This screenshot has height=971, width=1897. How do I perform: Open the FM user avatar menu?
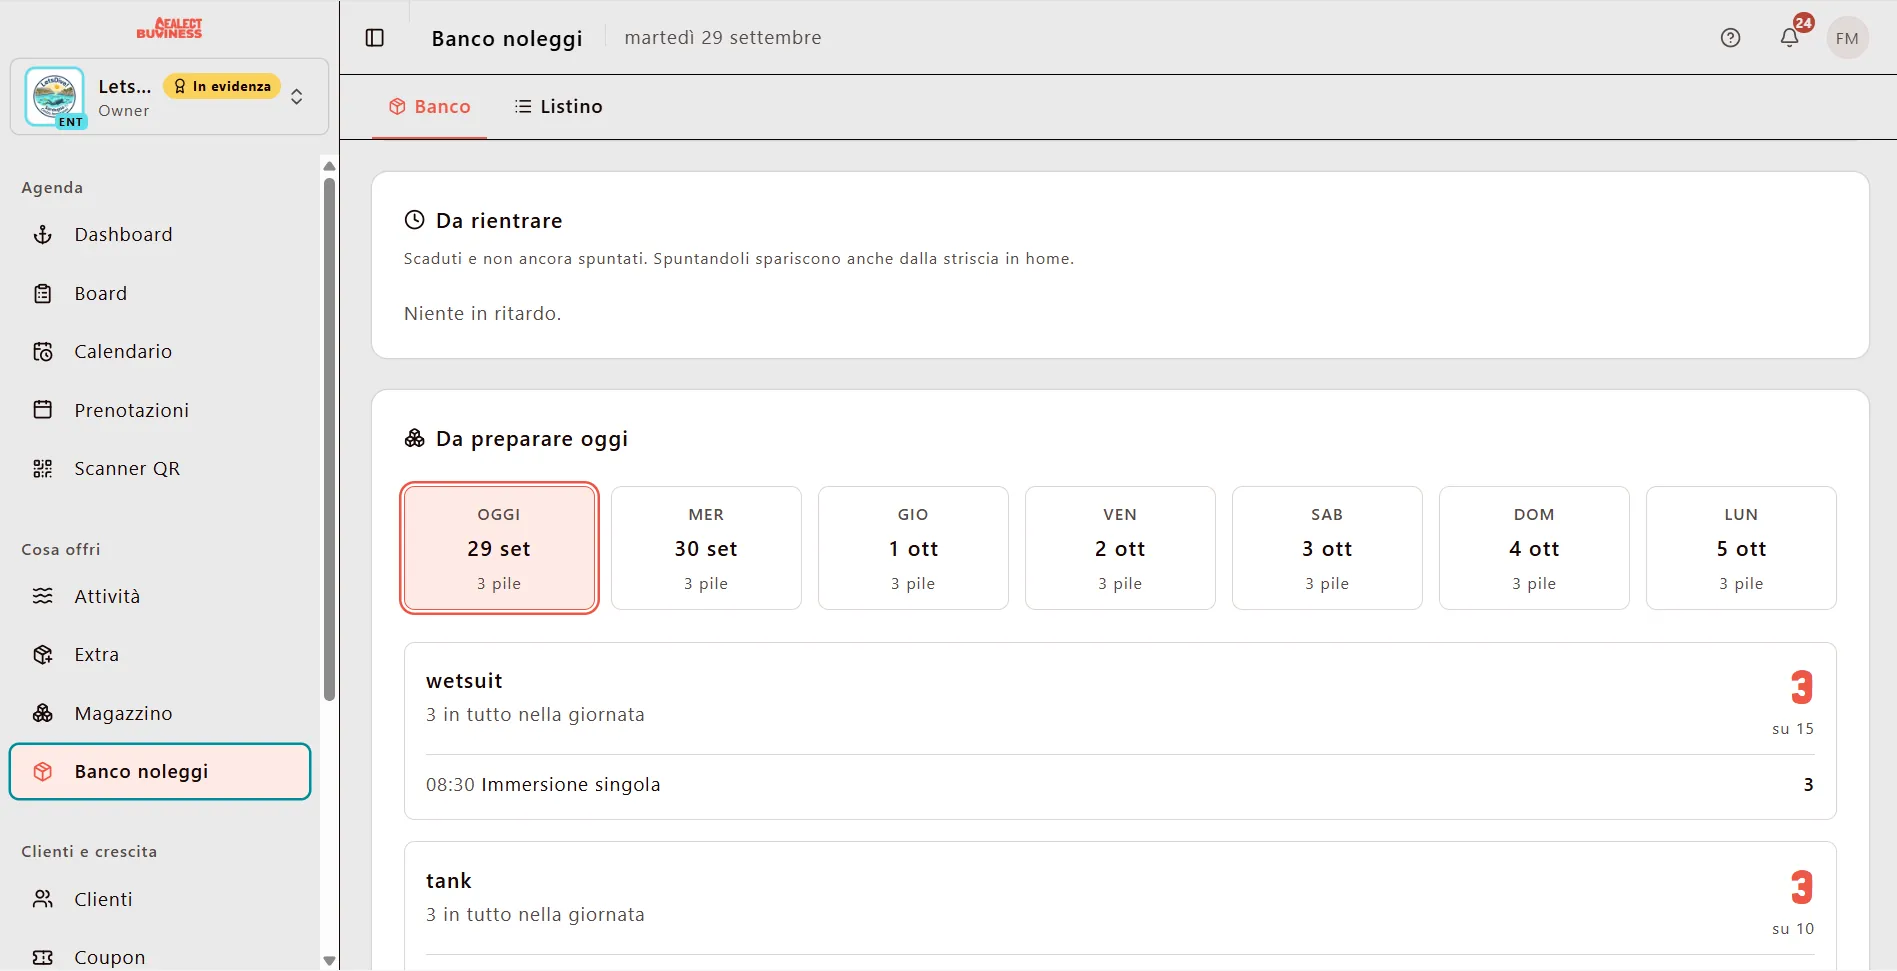(x=1847, y=38)
